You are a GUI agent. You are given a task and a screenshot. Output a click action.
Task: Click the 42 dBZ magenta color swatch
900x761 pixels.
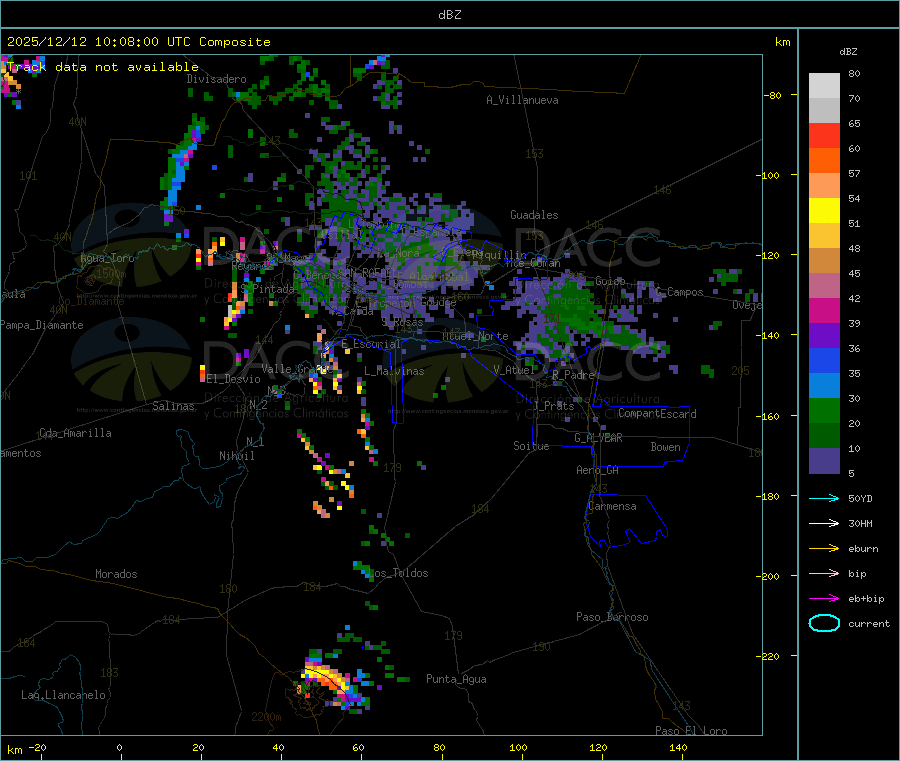click(824, 310)
